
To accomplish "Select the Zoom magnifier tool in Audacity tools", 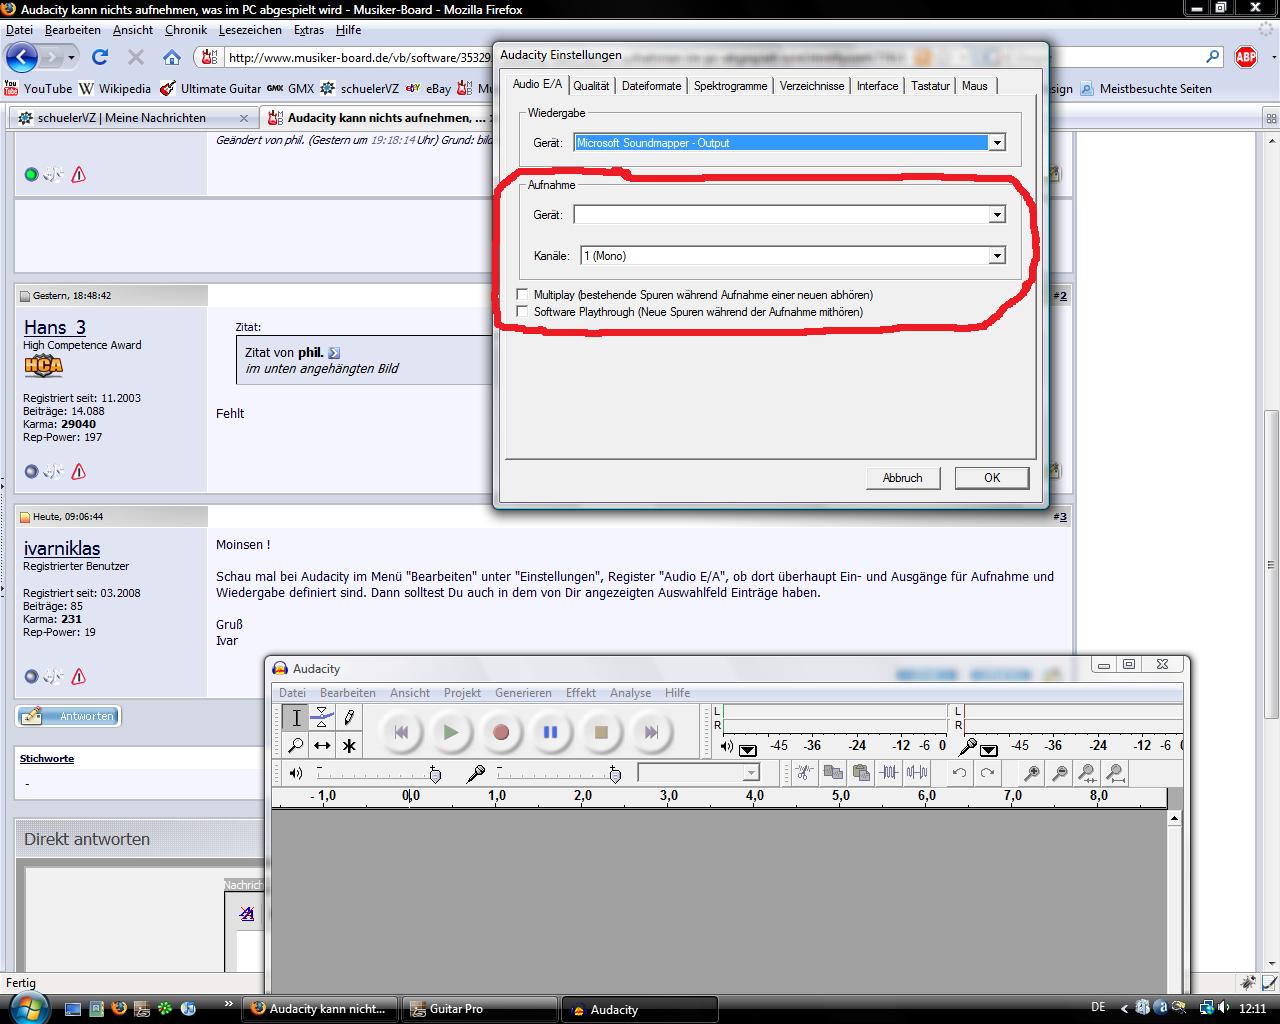I will [x=296, y=745].
